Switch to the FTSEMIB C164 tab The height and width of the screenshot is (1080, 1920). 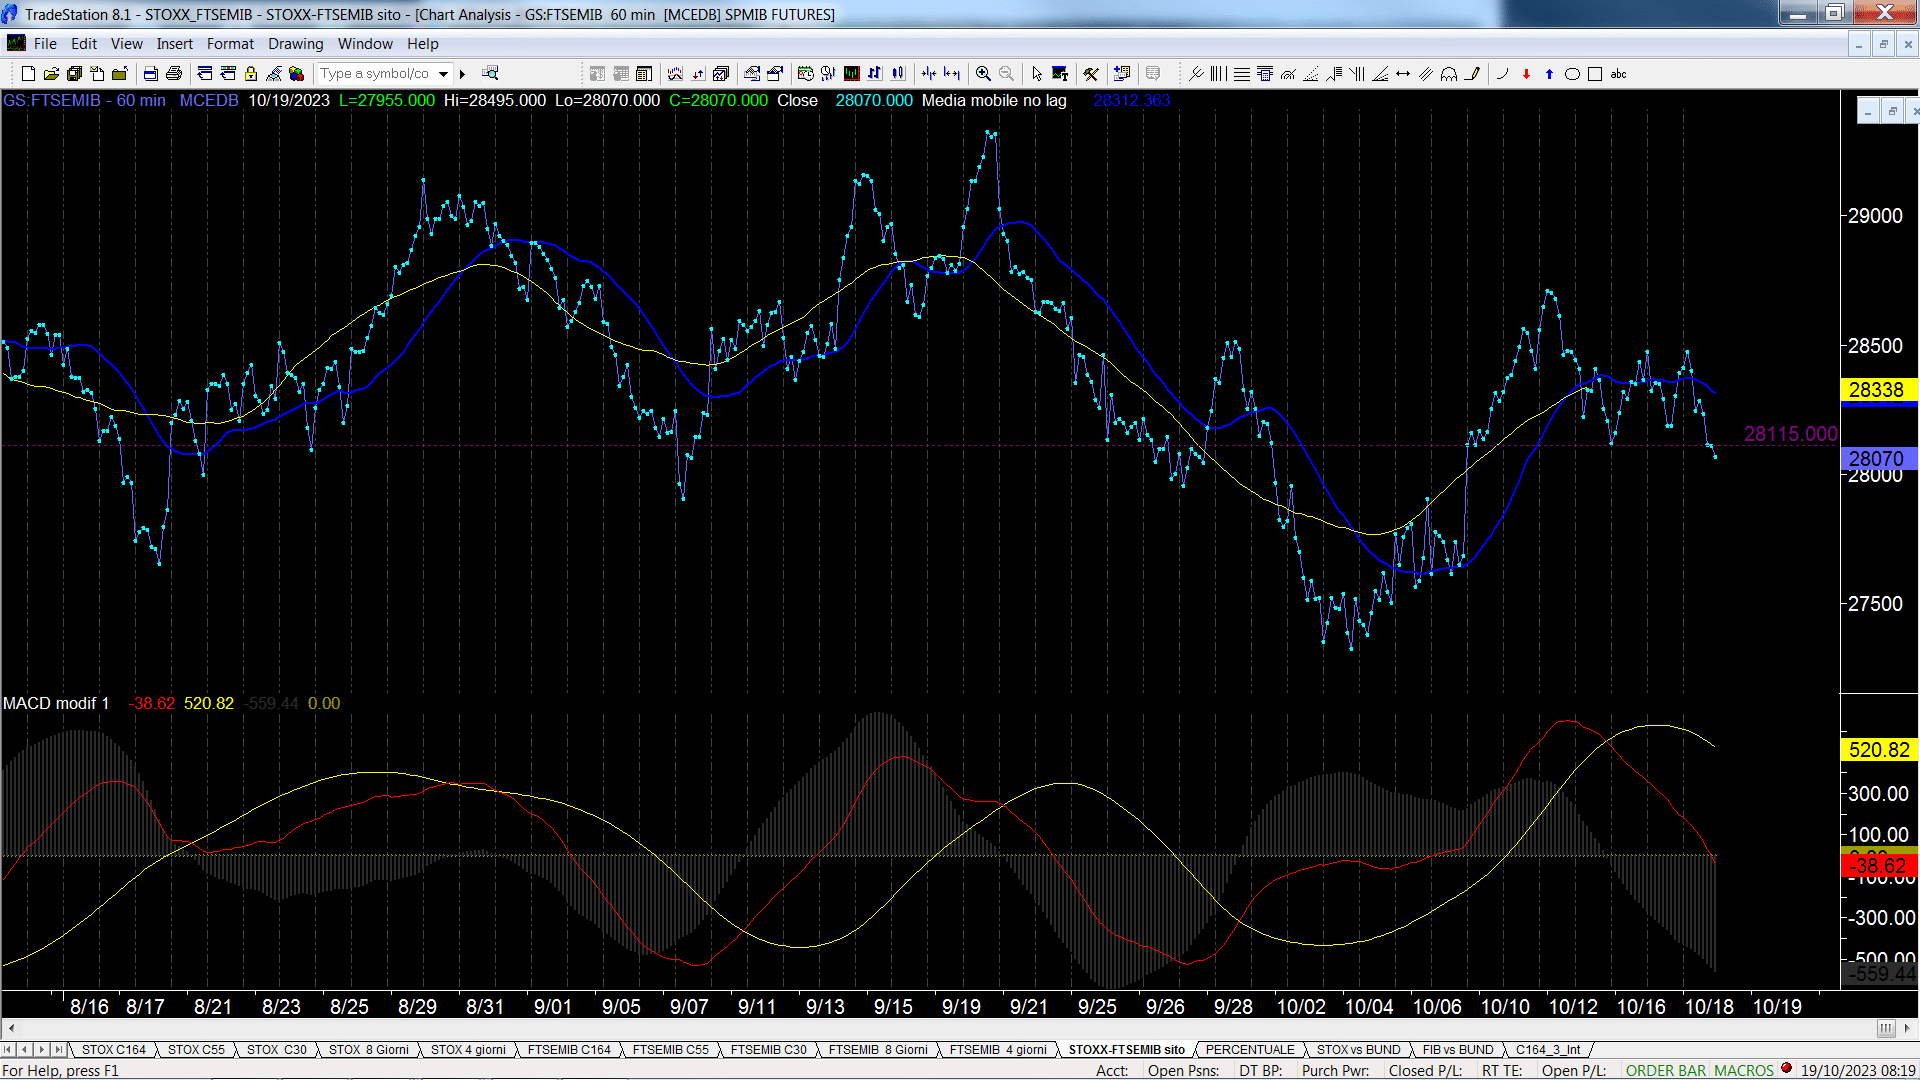pos(569,1050)
